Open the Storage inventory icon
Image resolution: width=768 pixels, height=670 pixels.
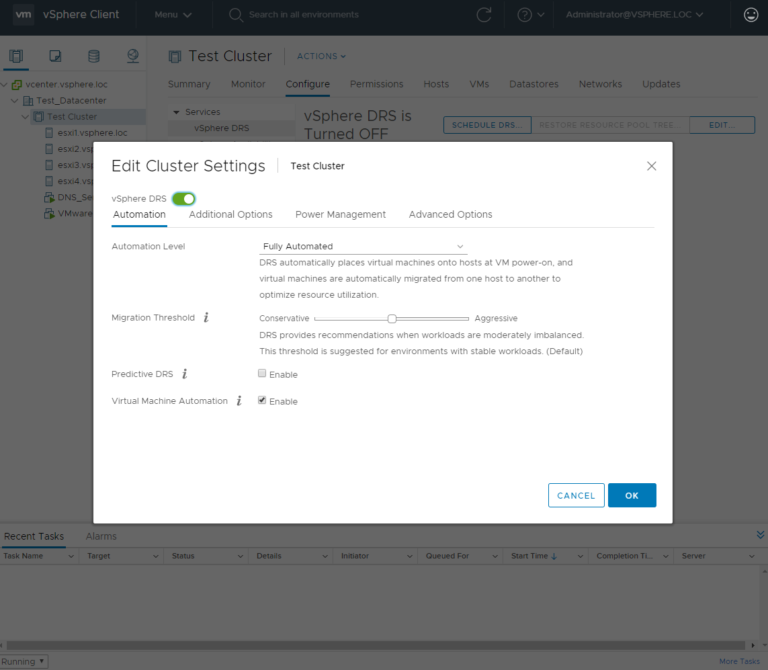click(94, 56)
